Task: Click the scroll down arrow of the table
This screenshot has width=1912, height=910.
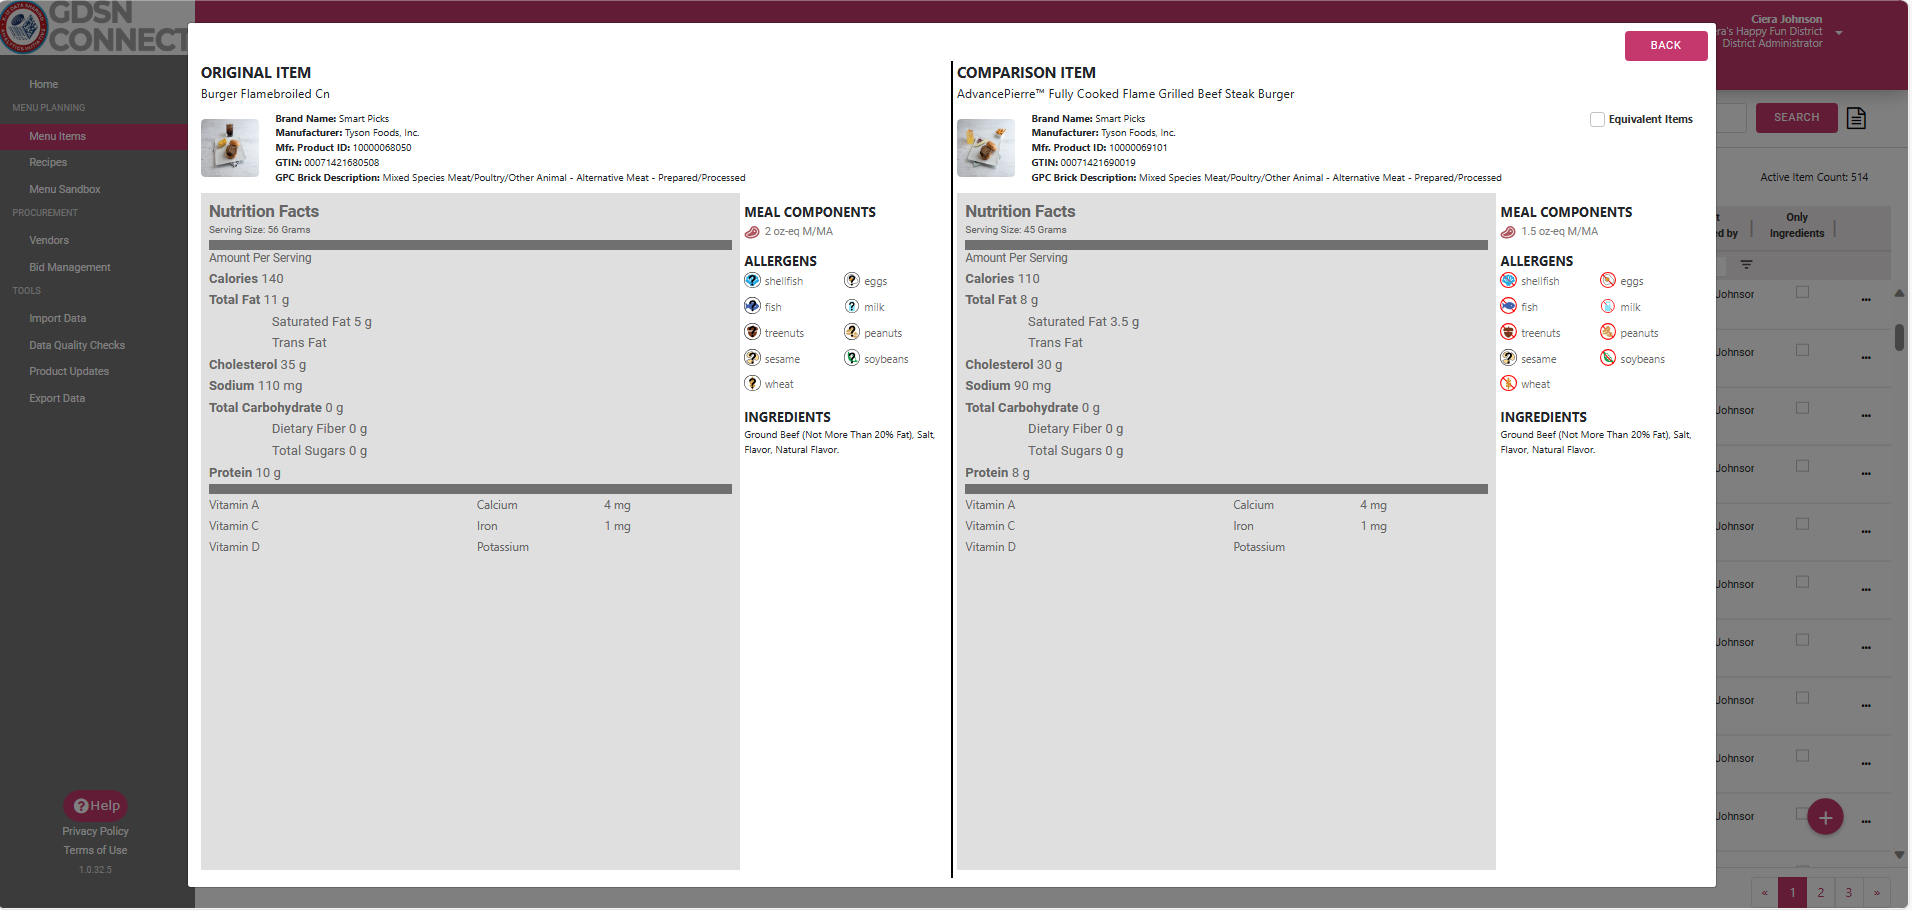Action: point(1899,855)
